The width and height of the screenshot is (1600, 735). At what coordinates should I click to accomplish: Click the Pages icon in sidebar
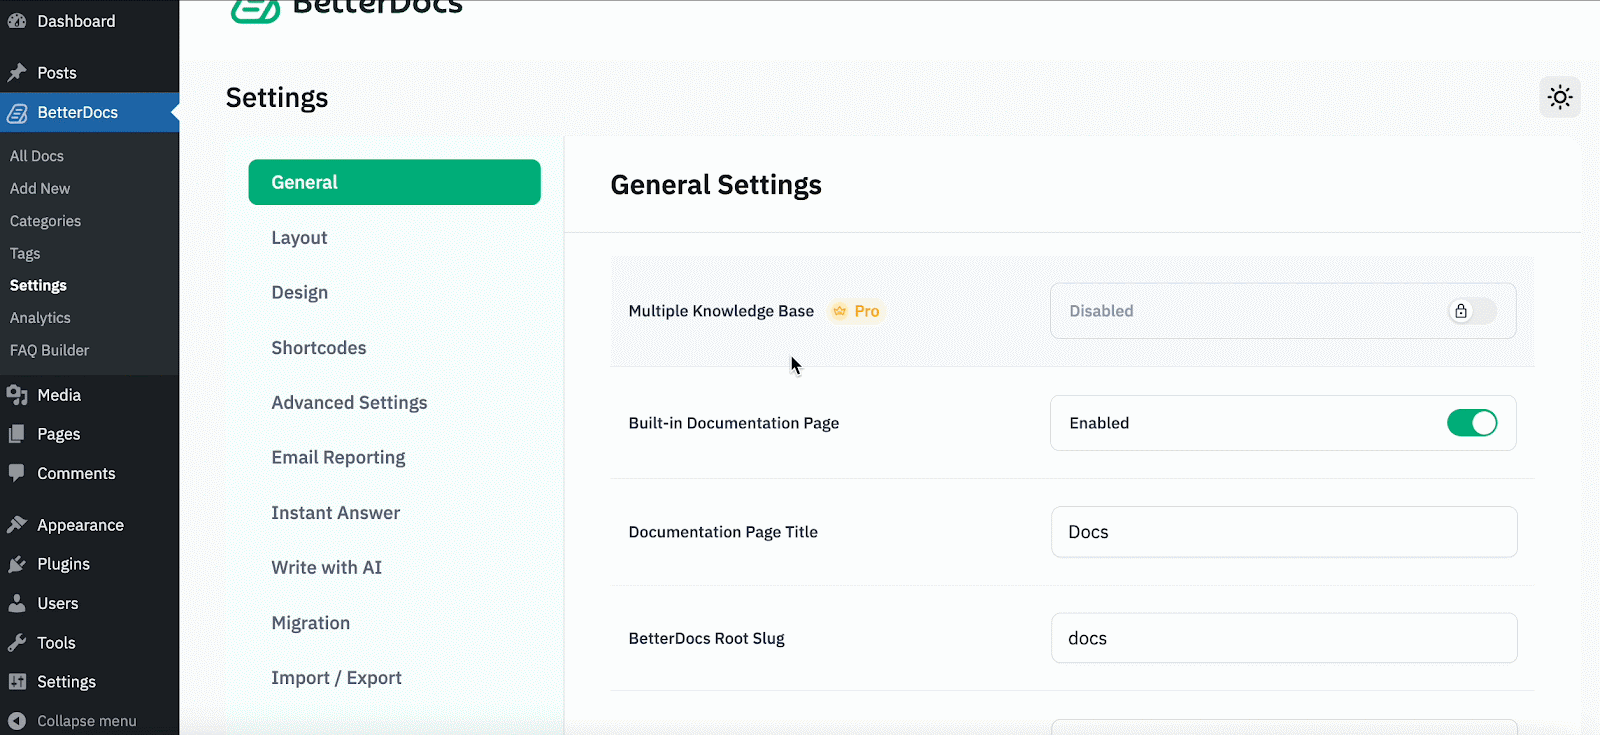(x=17, y=434)
